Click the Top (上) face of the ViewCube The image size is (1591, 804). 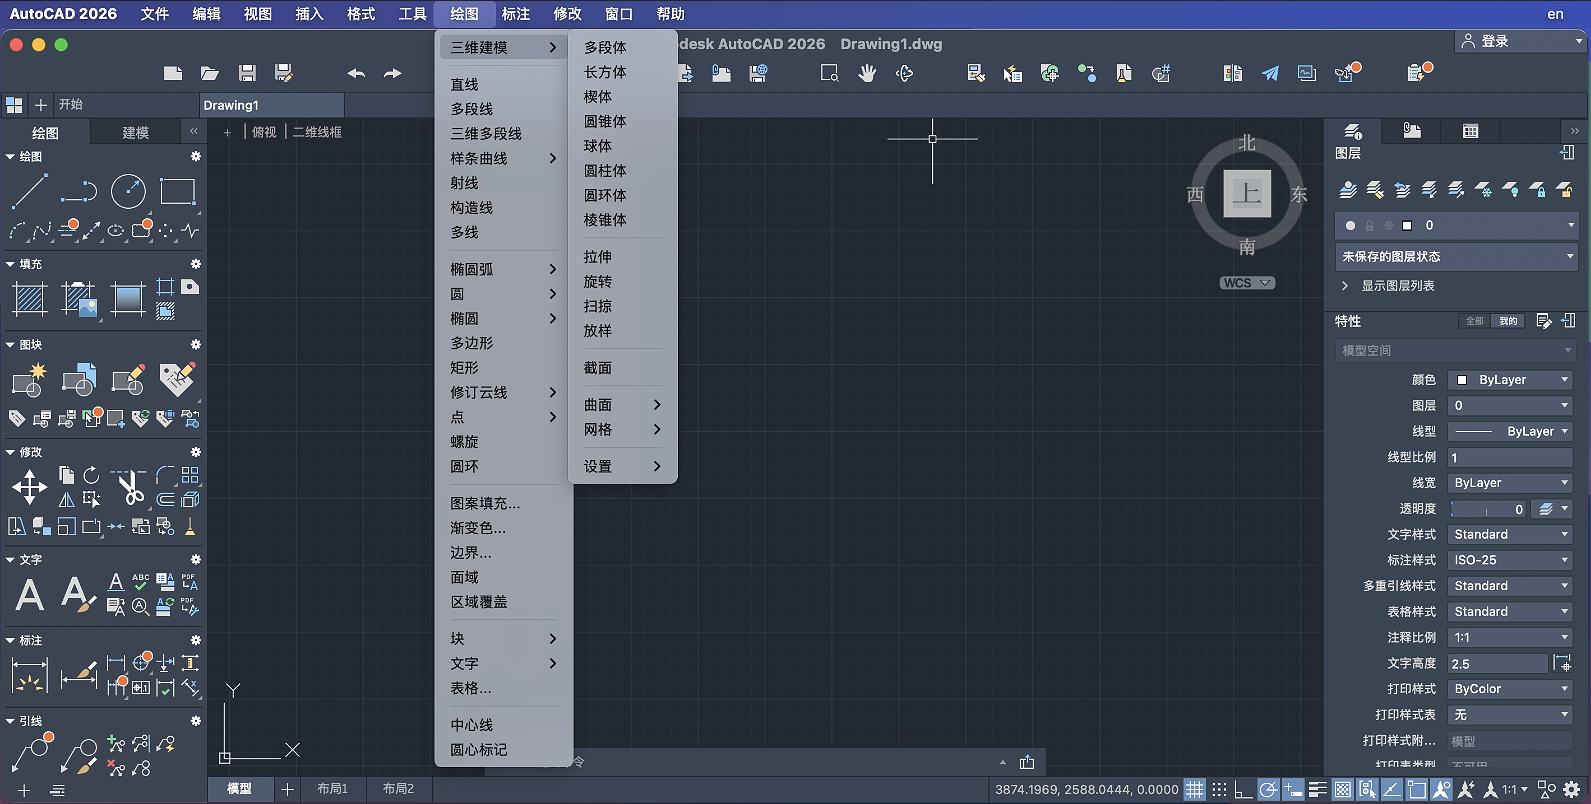[1247, 193]
